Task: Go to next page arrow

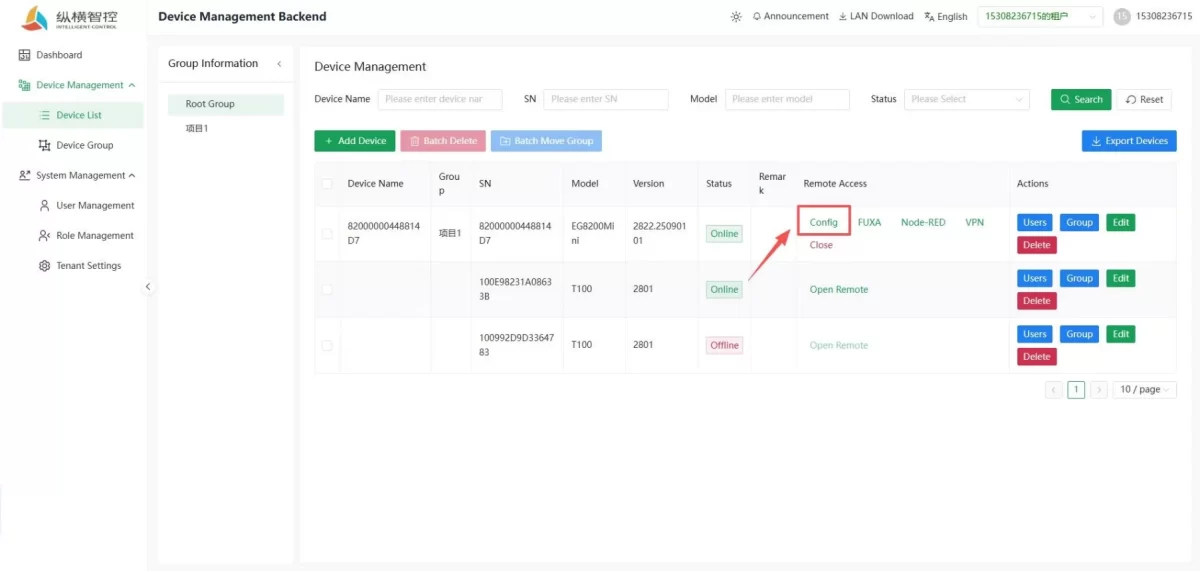Action: (1099, 390)
